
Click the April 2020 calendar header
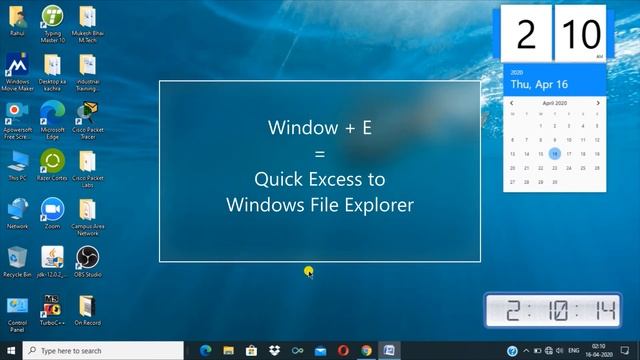(554, 103)
